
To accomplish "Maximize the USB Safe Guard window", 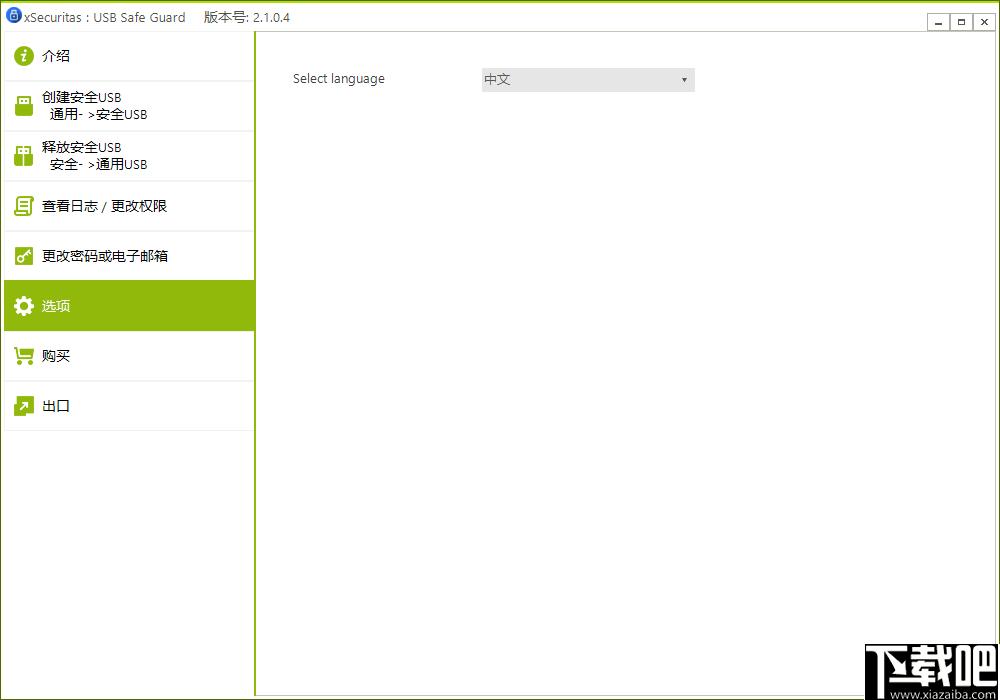I will pyautogui.click(x=961, y=22).
